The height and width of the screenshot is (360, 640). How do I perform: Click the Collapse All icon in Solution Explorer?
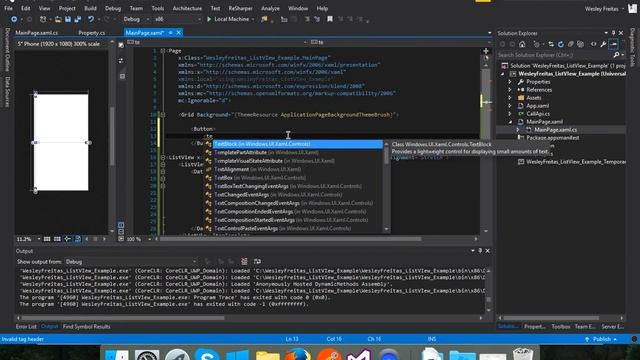pos(571,44)
